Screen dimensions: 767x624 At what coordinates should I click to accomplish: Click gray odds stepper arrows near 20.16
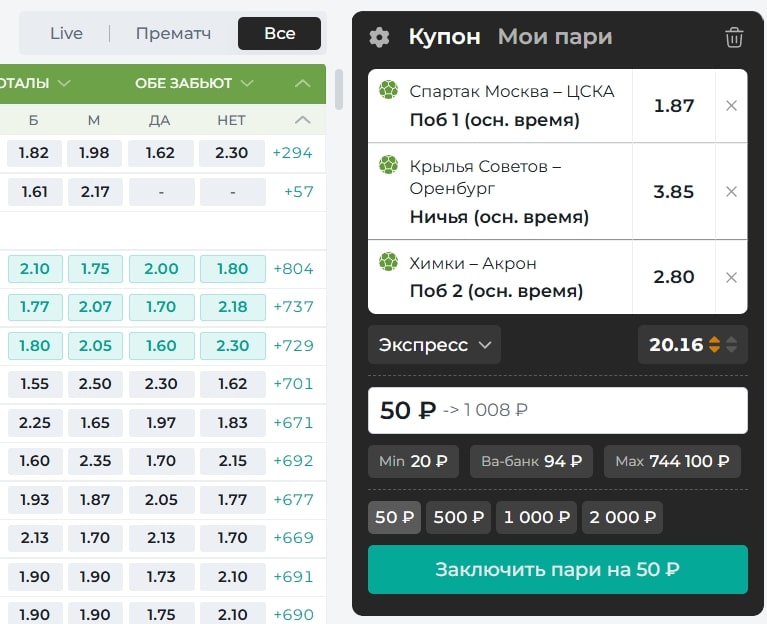coord(731,344)
